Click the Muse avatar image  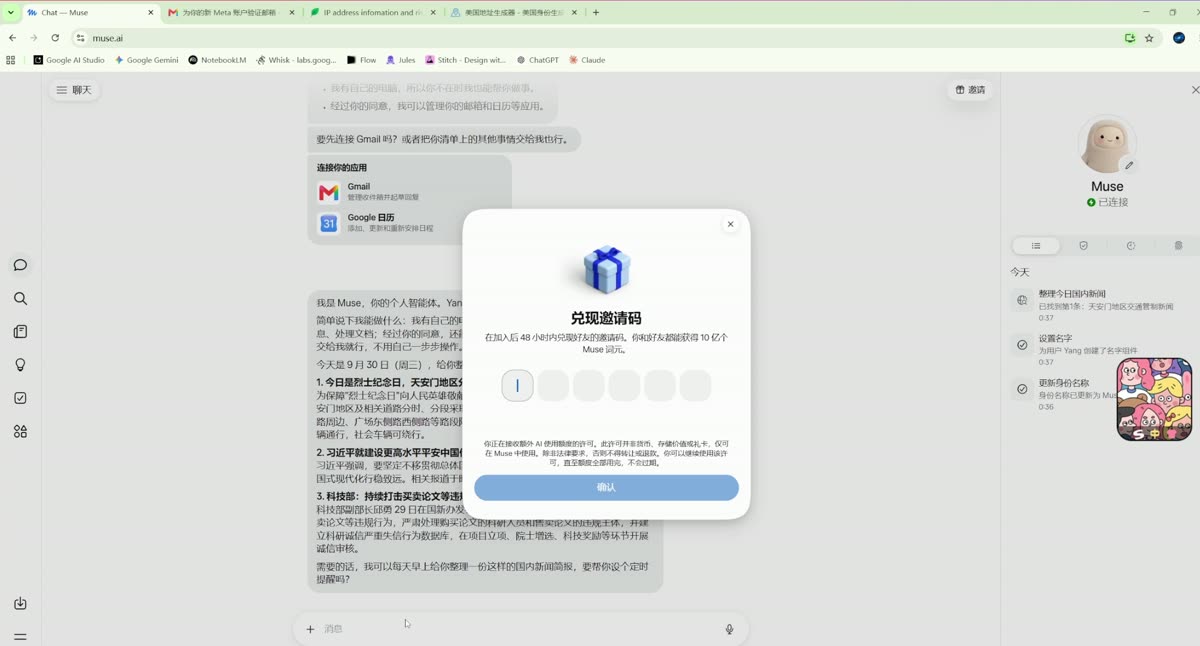click(1107, 144)
